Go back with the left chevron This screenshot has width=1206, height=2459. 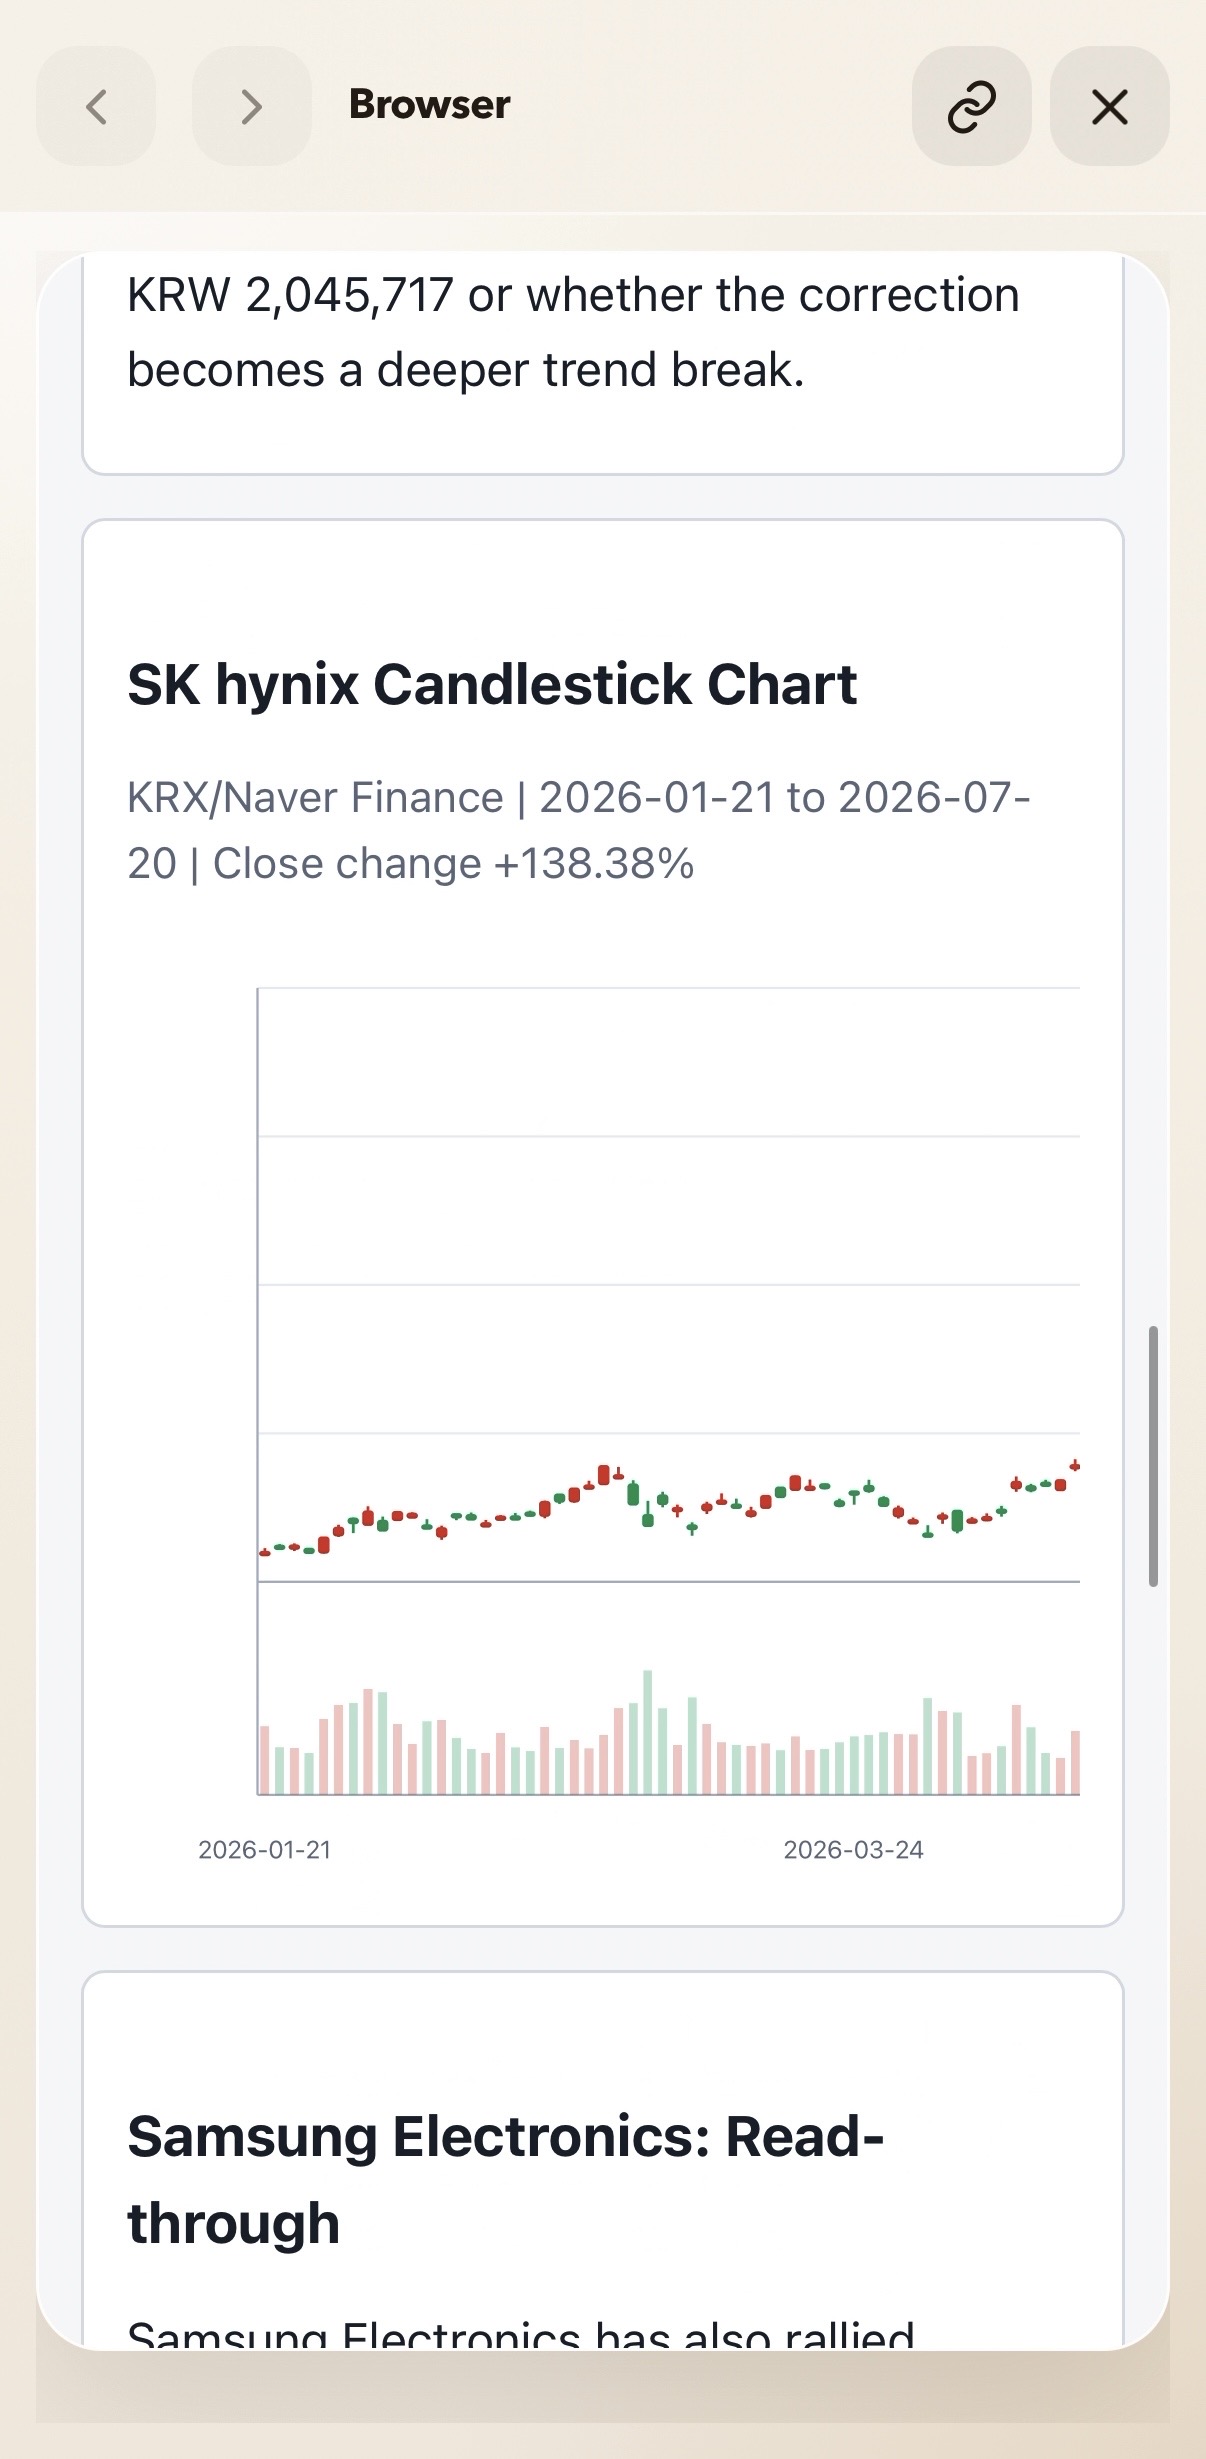96,106
